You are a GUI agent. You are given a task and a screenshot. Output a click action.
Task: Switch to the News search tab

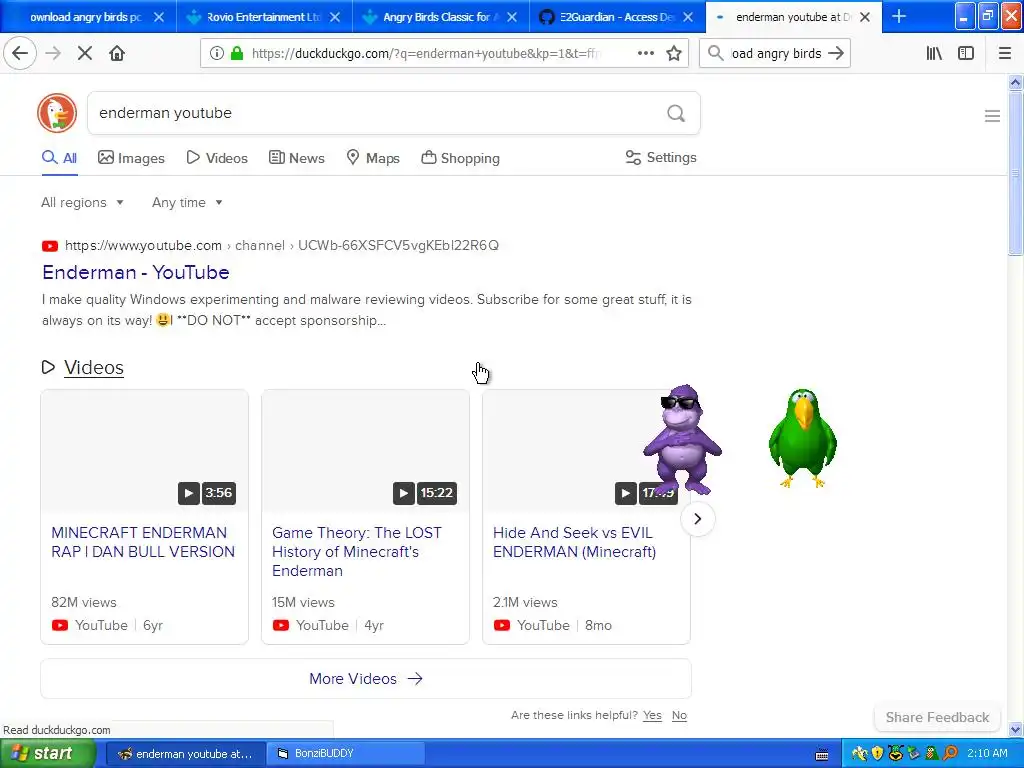[296, 158]
